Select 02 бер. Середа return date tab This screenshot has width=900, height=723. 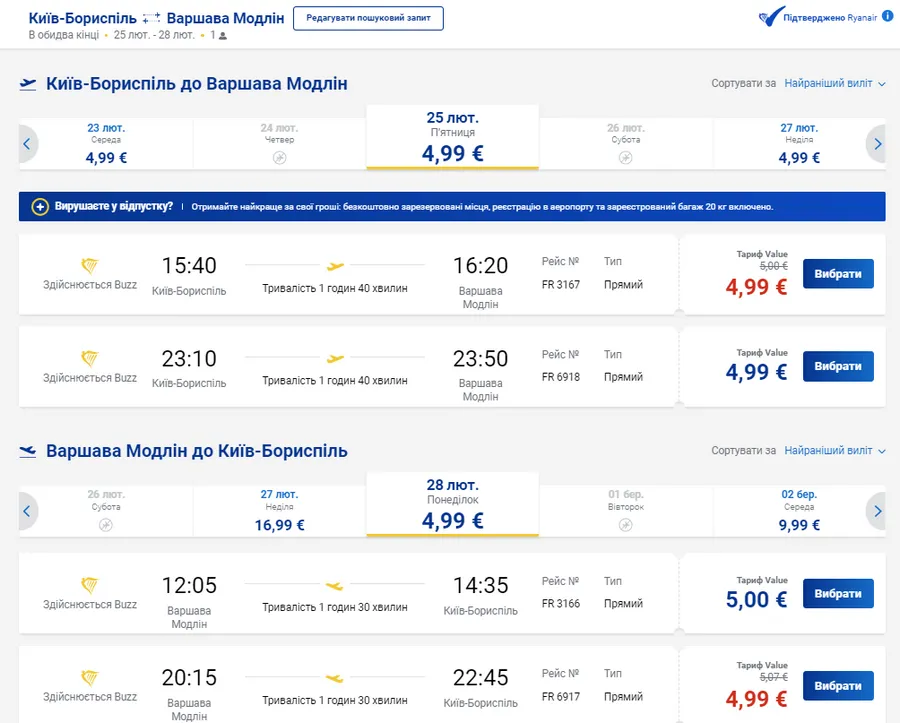pyautogui.click(x=798, y=510)
